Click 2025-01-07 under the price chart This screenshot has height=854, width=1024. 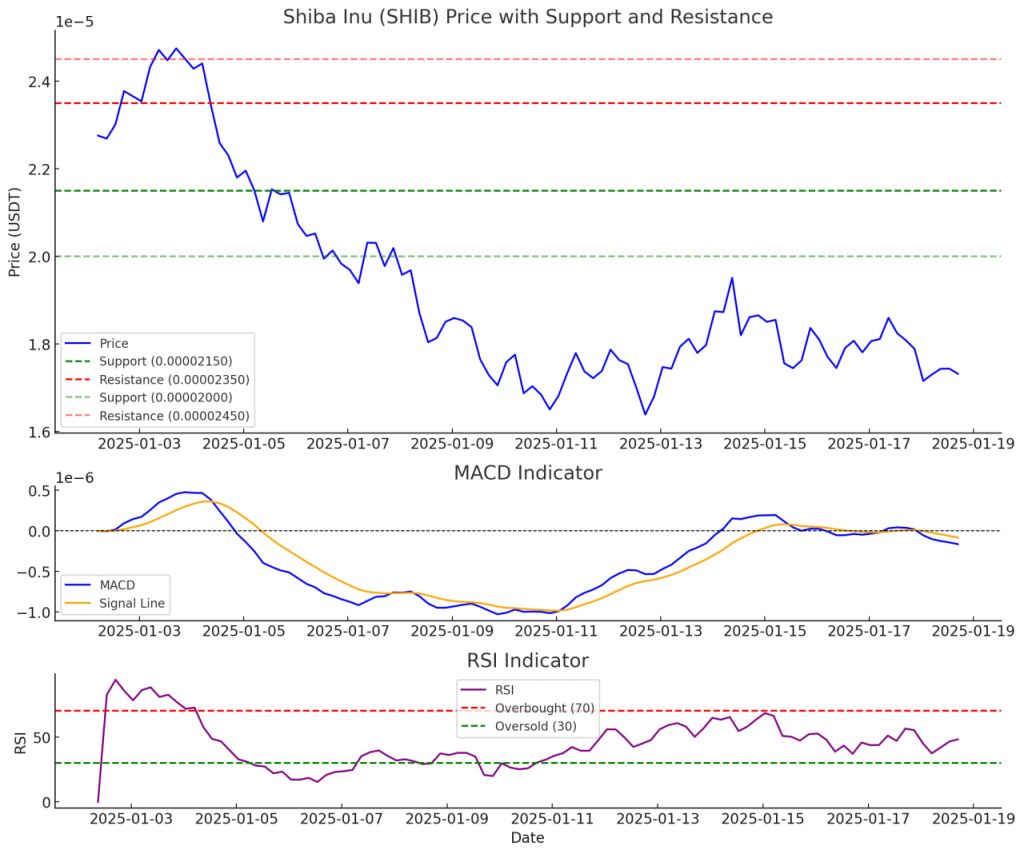coord(348,444)
